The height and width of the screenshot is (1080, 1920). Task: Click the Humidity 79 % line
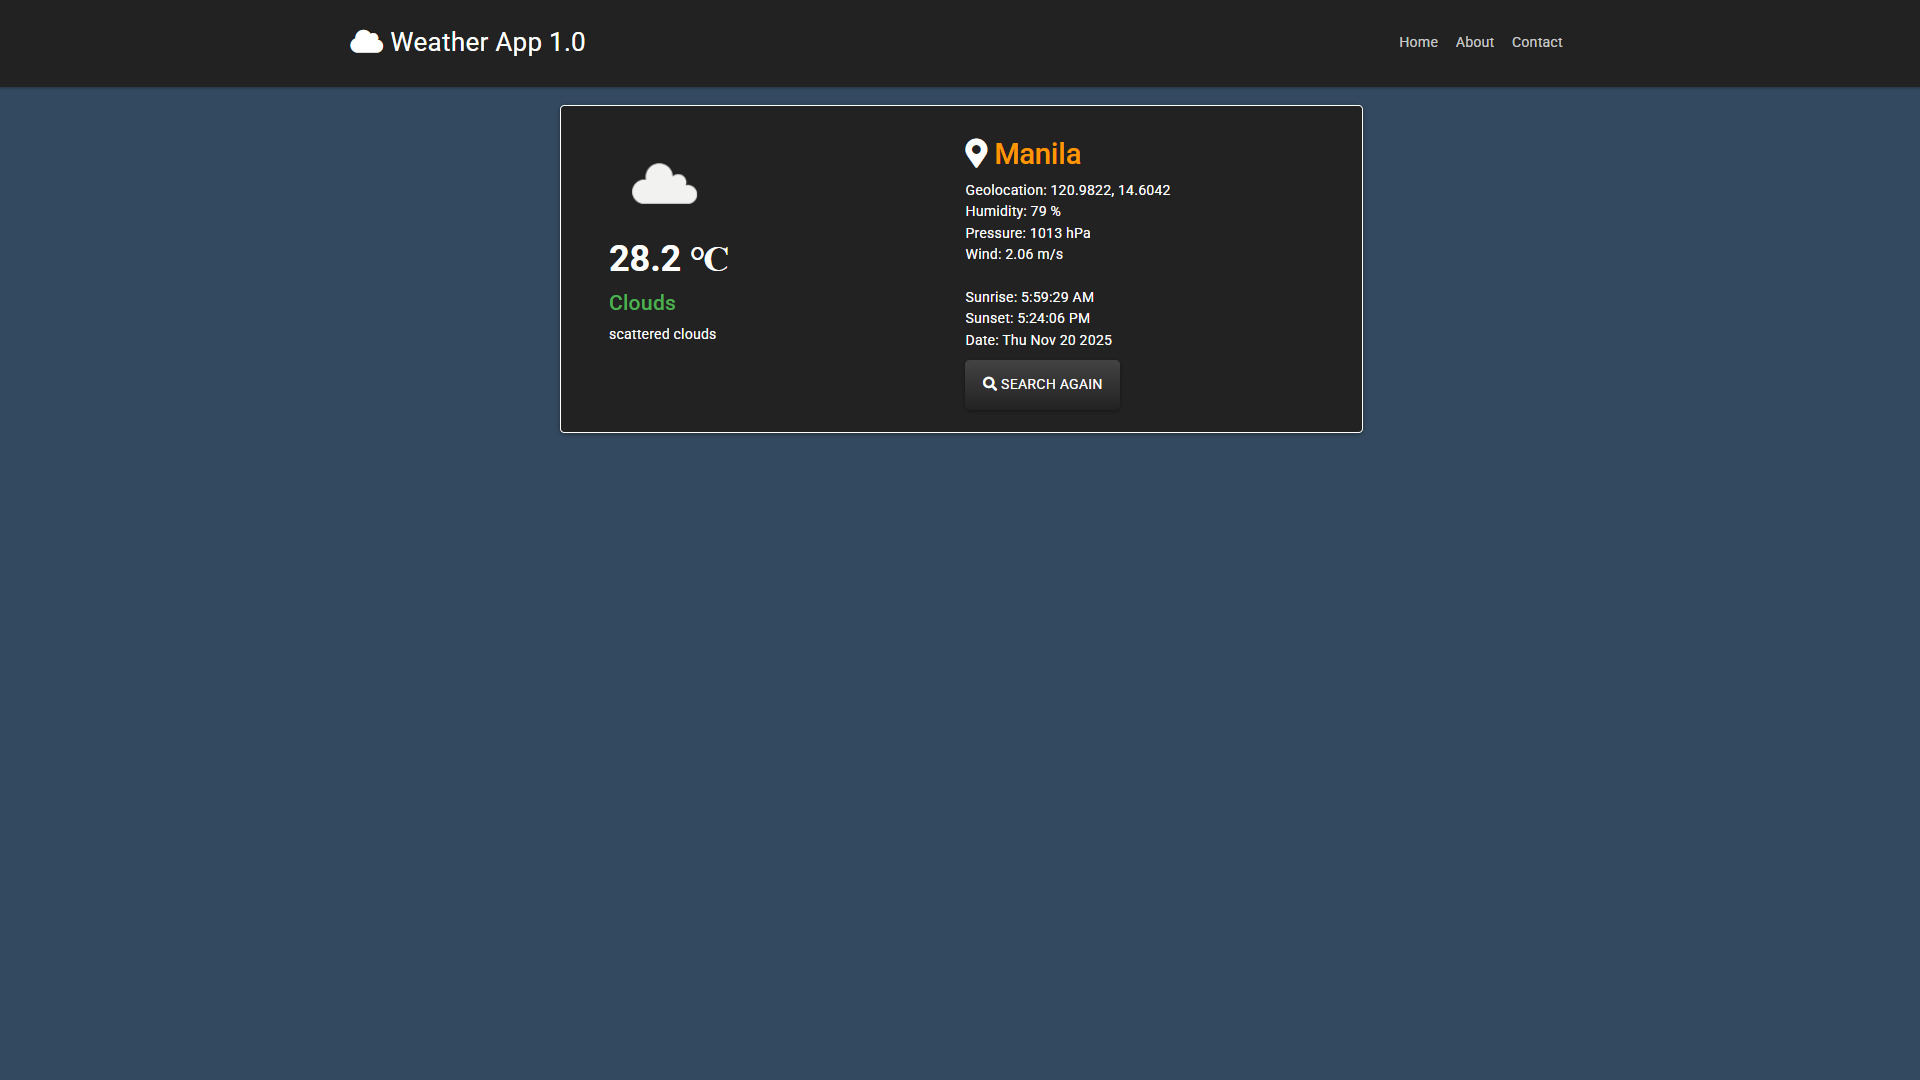click(x=1012, y=211)
